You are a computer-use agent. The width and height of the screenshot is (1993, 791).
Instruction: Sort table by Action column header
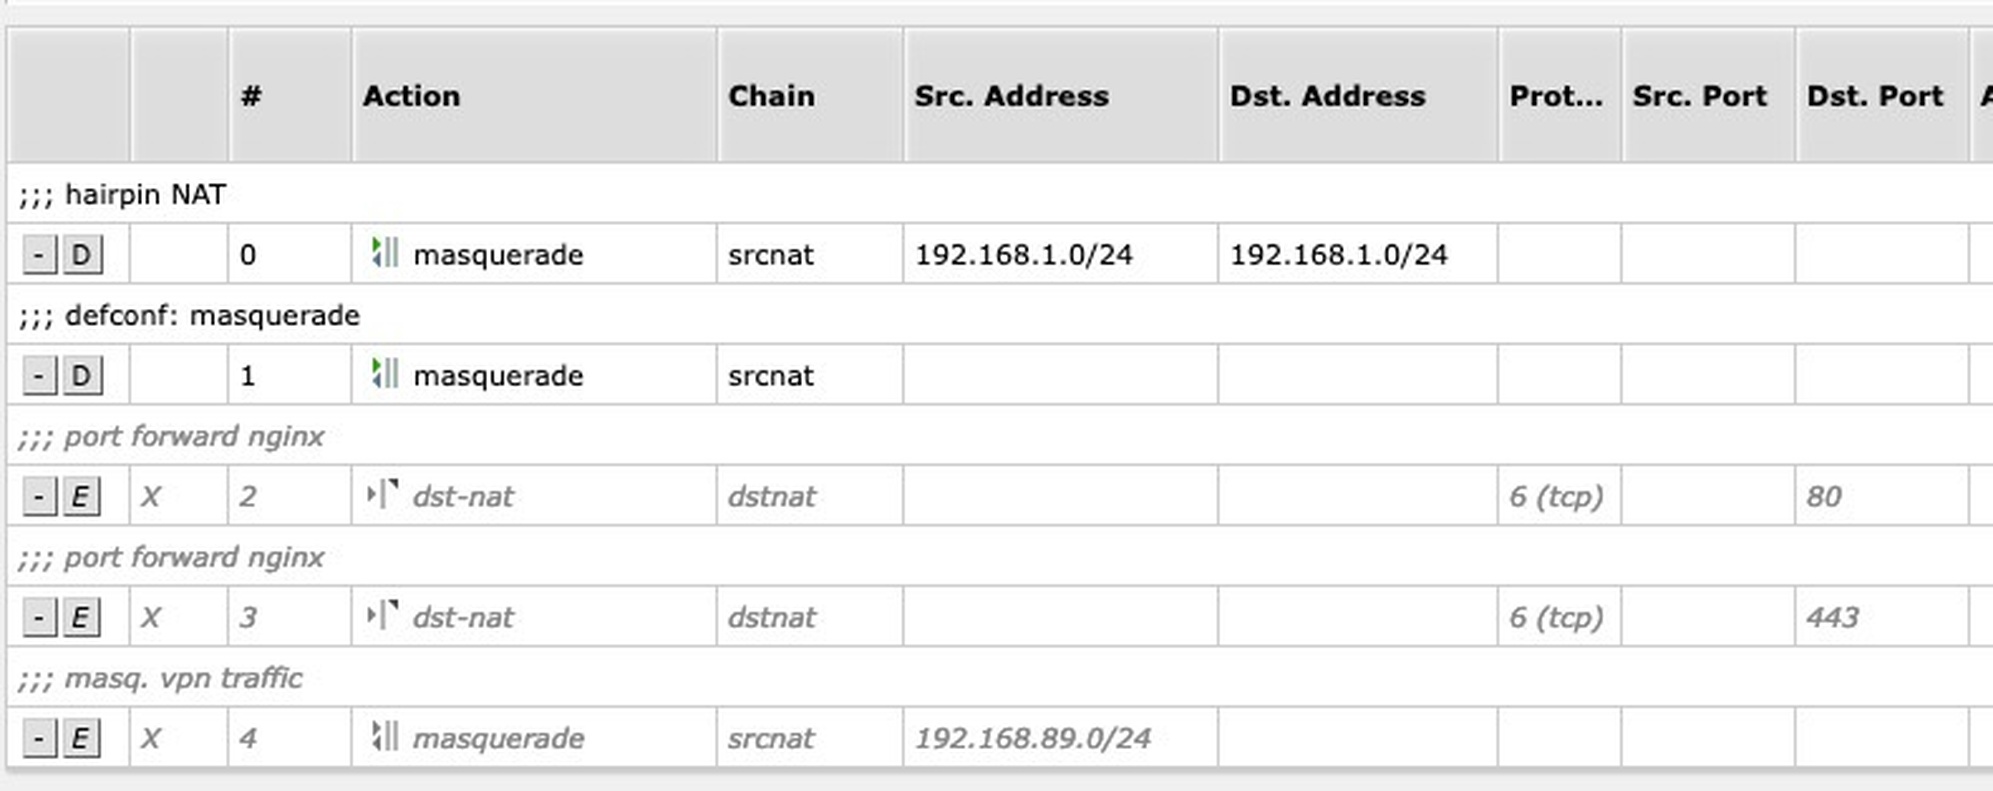pyautogui.click(x=534, y=95)
